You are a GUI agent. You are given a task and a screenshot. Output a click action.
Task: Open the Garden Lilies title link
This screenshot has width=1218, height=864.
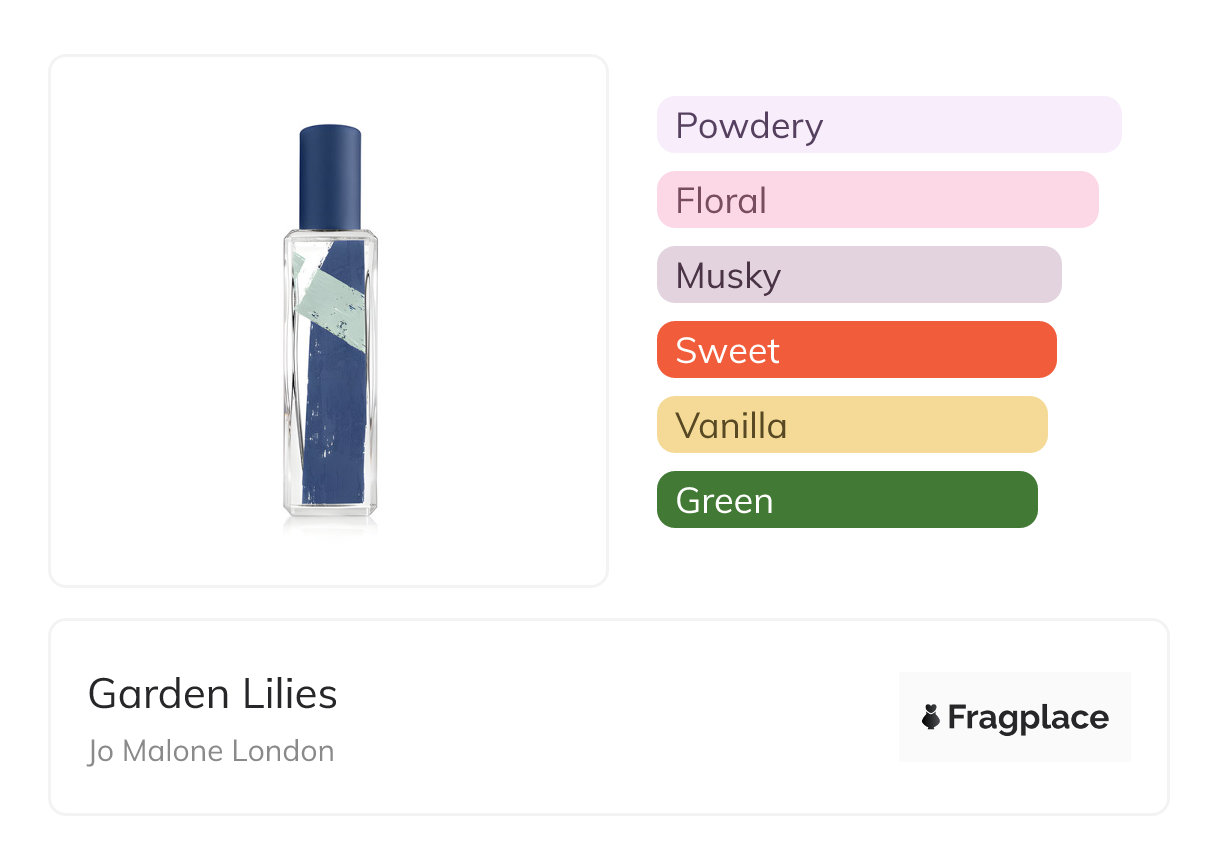click(213, 693)
